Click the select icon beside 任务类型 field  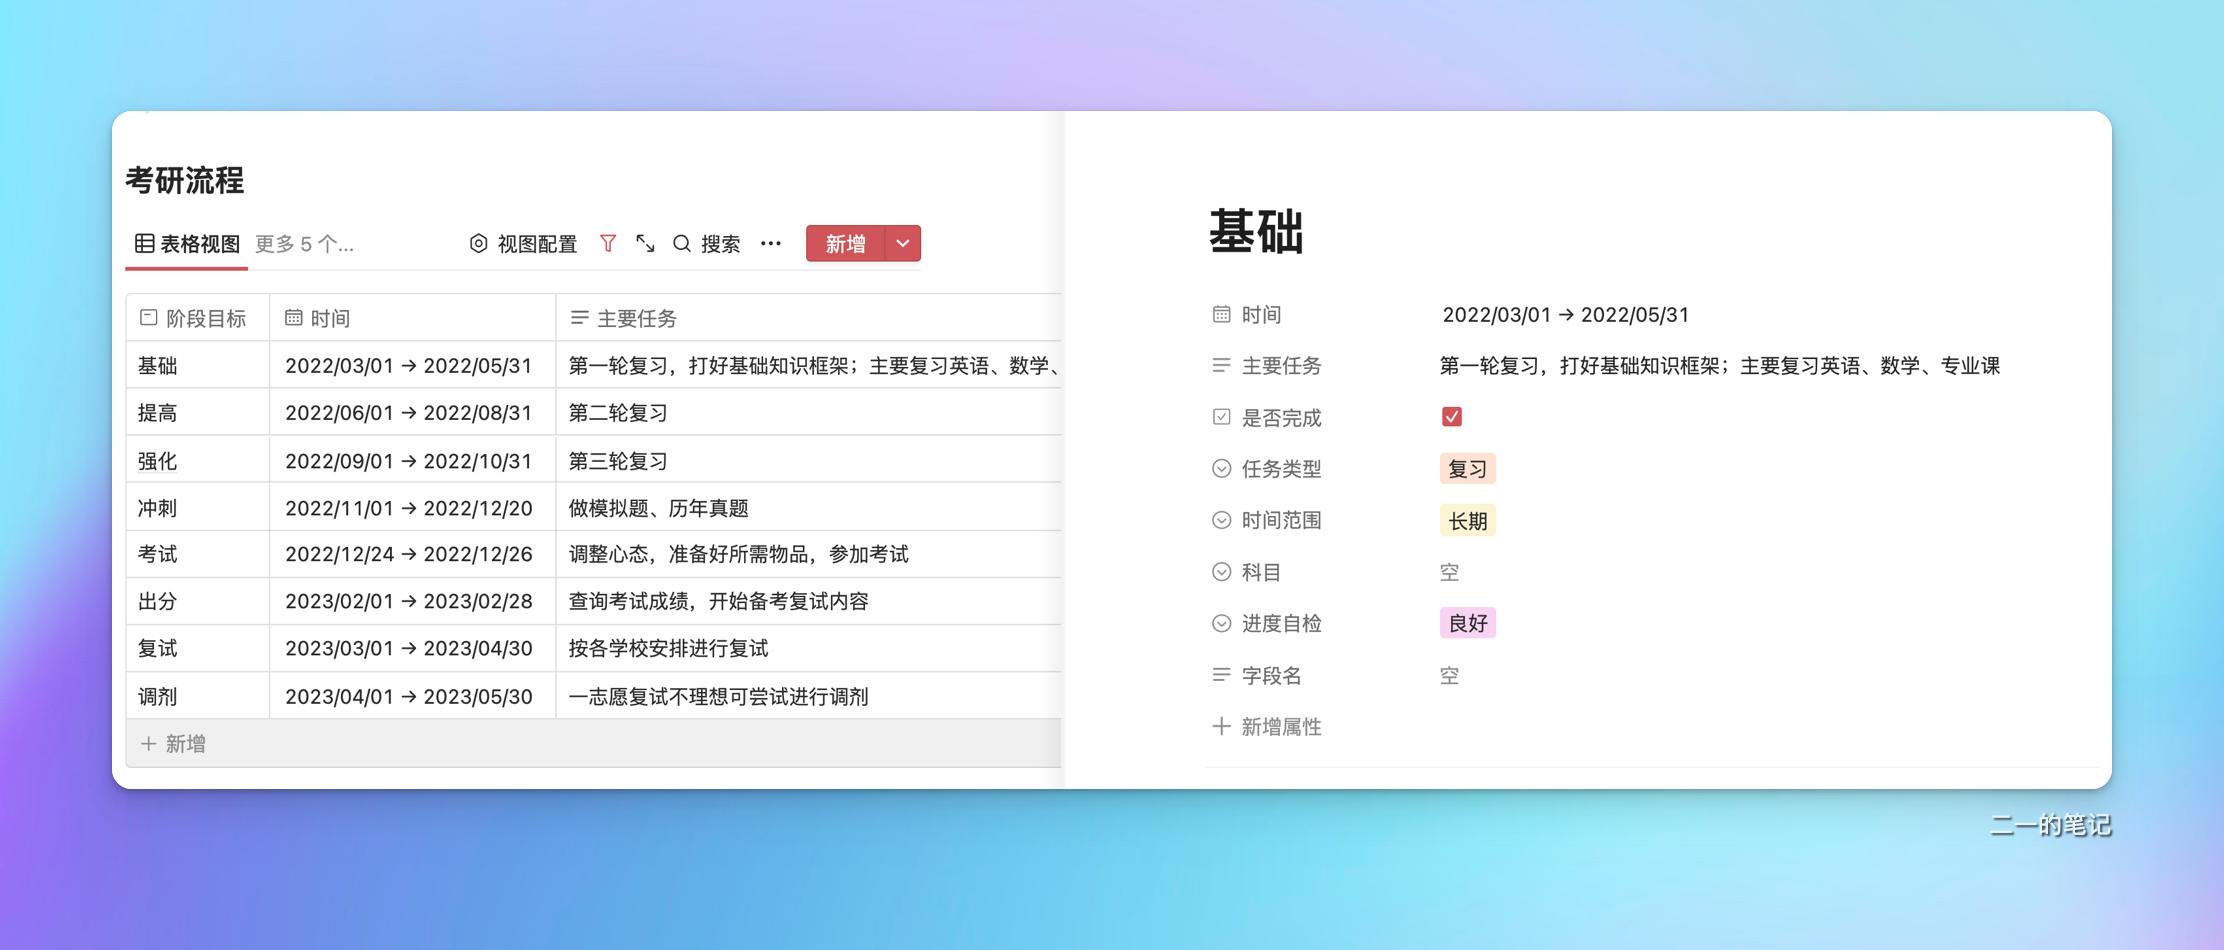click(x=1220, y=468)
